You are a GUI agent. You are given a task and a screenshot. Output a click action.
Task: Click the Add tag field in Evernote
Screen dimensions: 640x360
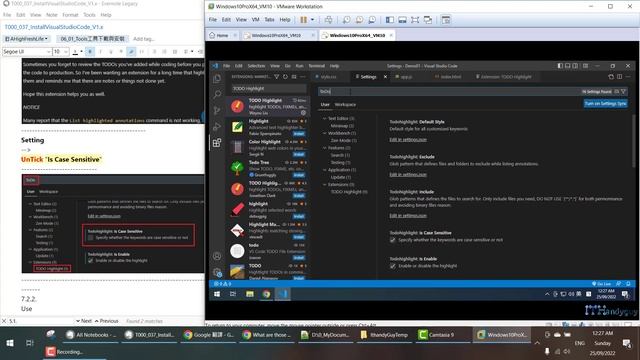tap(144, 39)
